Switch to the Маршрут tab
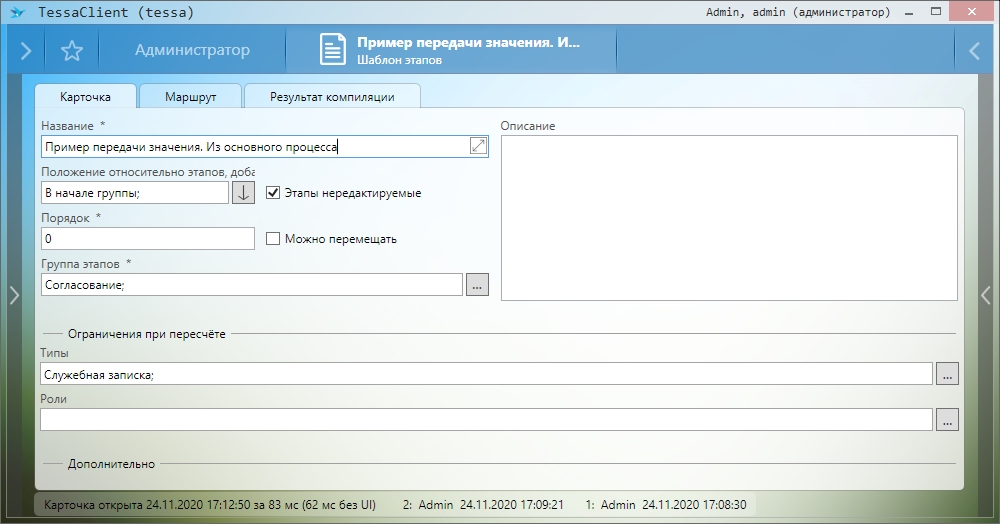This screenshot has width=1000, height=524. 190,97
